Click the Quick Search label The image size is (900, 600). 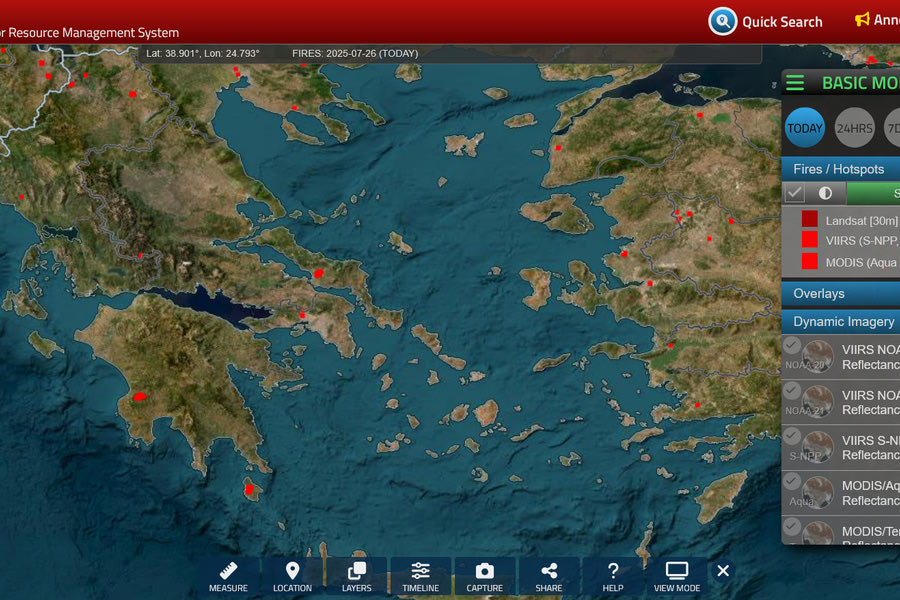click(x=782, y=22)
